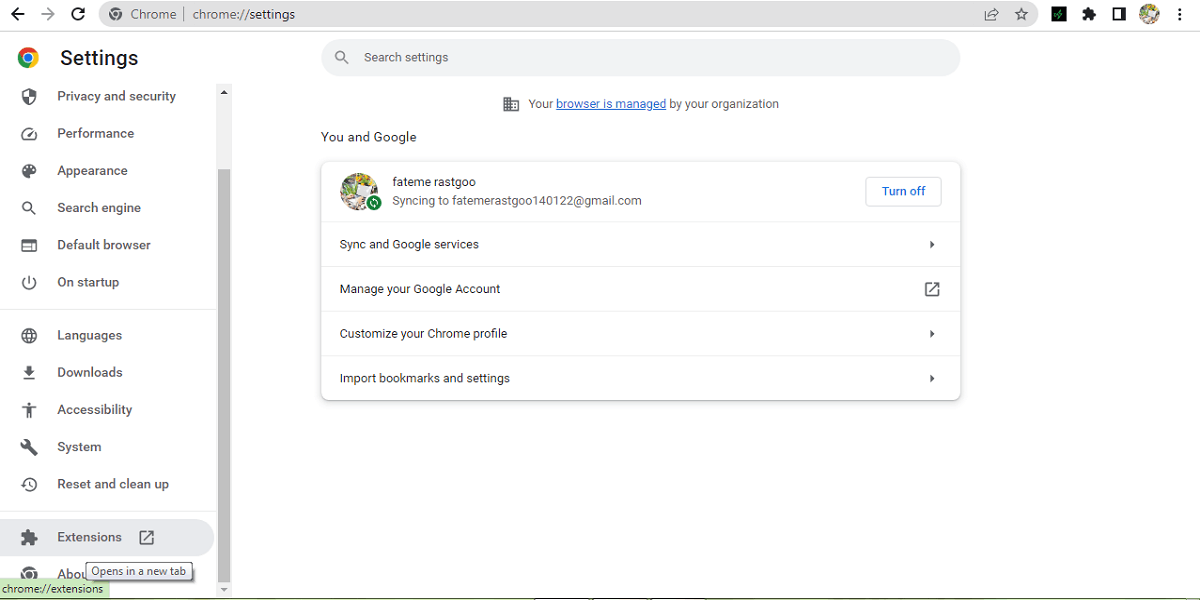The width and height of the screenshot is (1200, 600).
Task: Open Extensions from the sidebar
Action: click(107, 538)
